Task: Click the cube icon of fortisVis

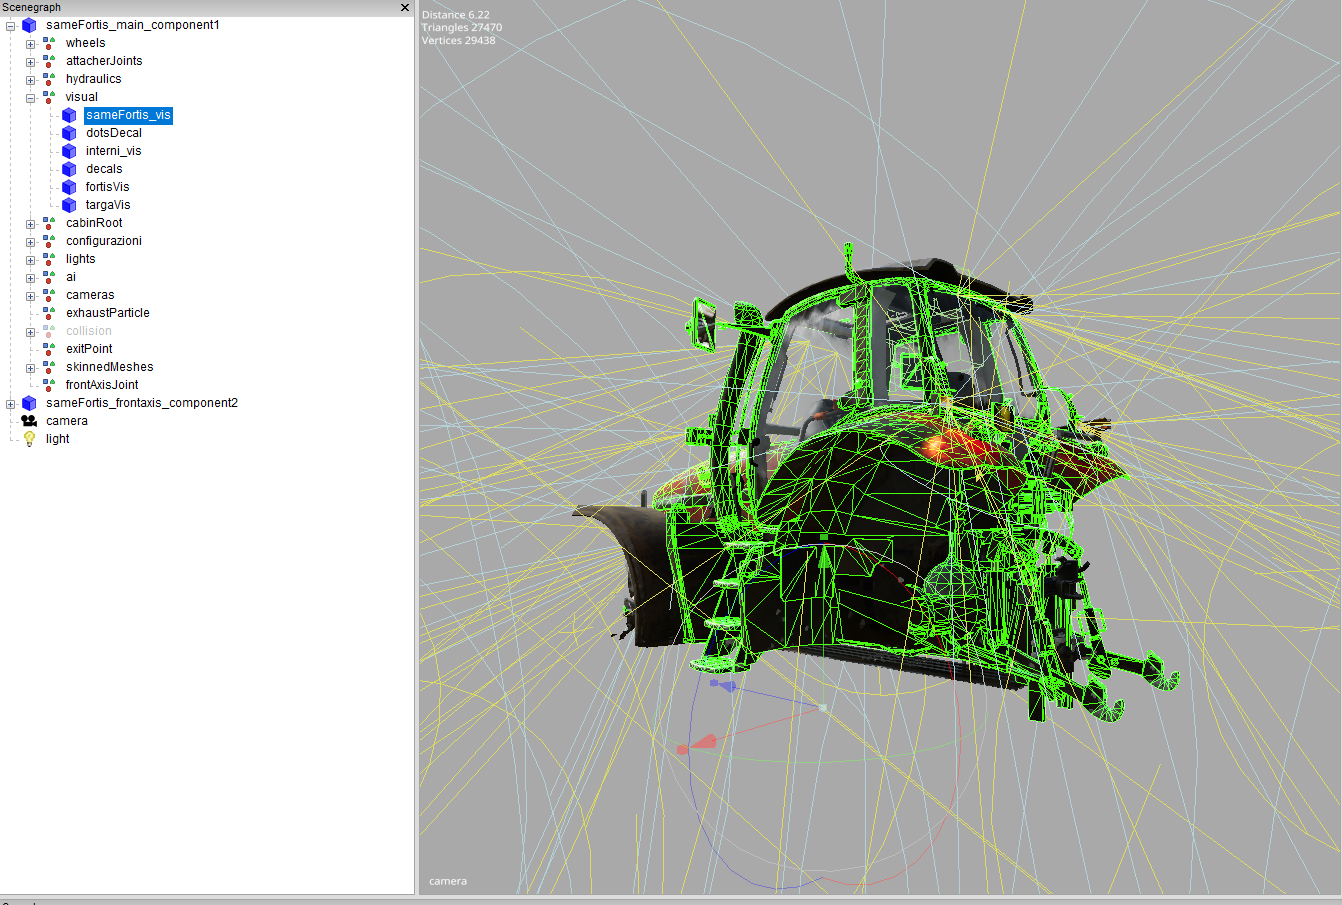Action: [x=69, y=187]
